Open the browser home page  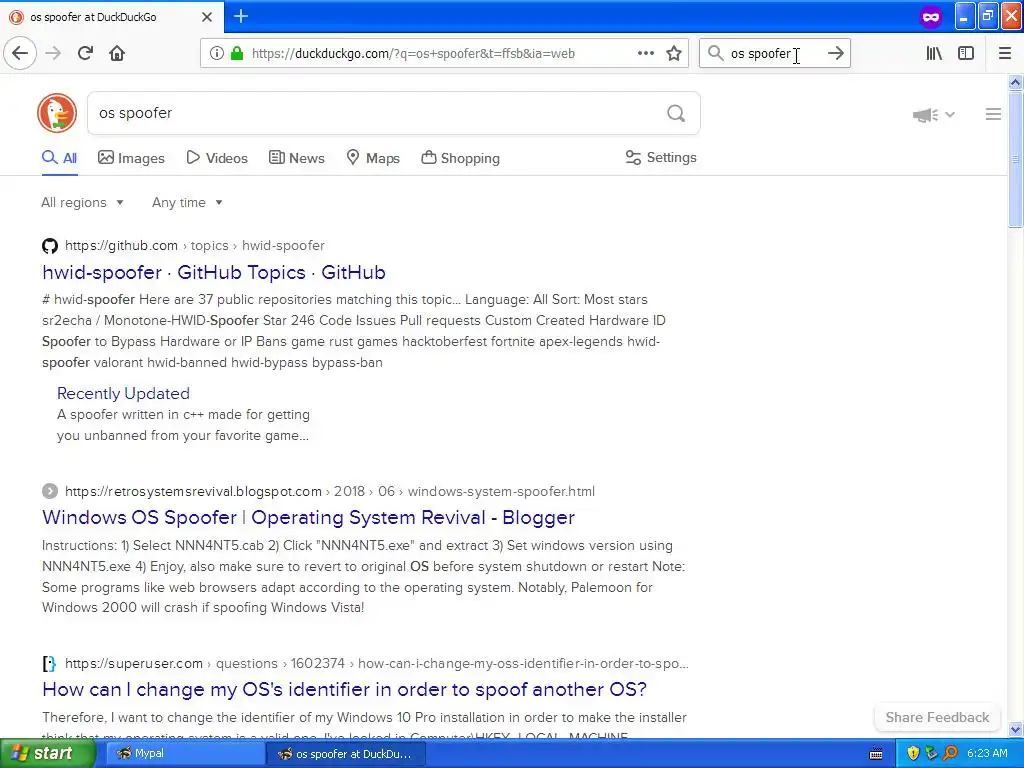pyautogui.click(x=117, y=53)
